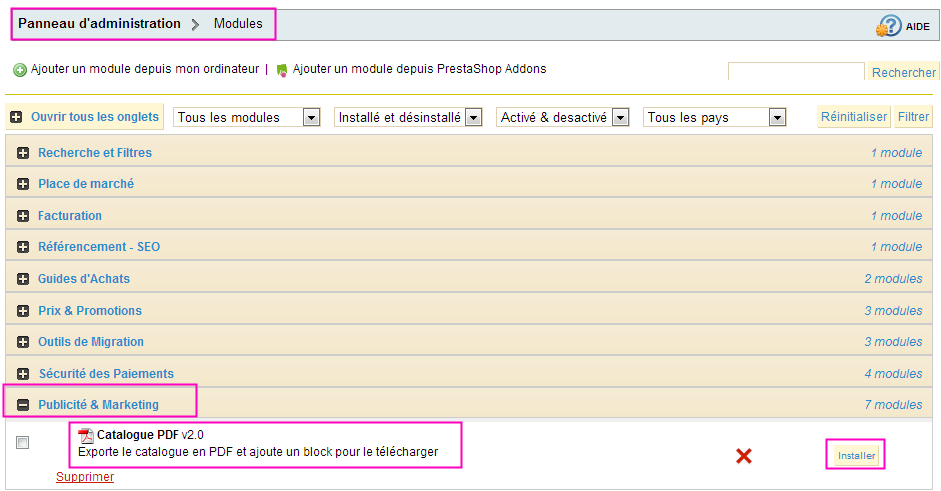
Task: Focus the module search input field
Action: coord(796,71)
